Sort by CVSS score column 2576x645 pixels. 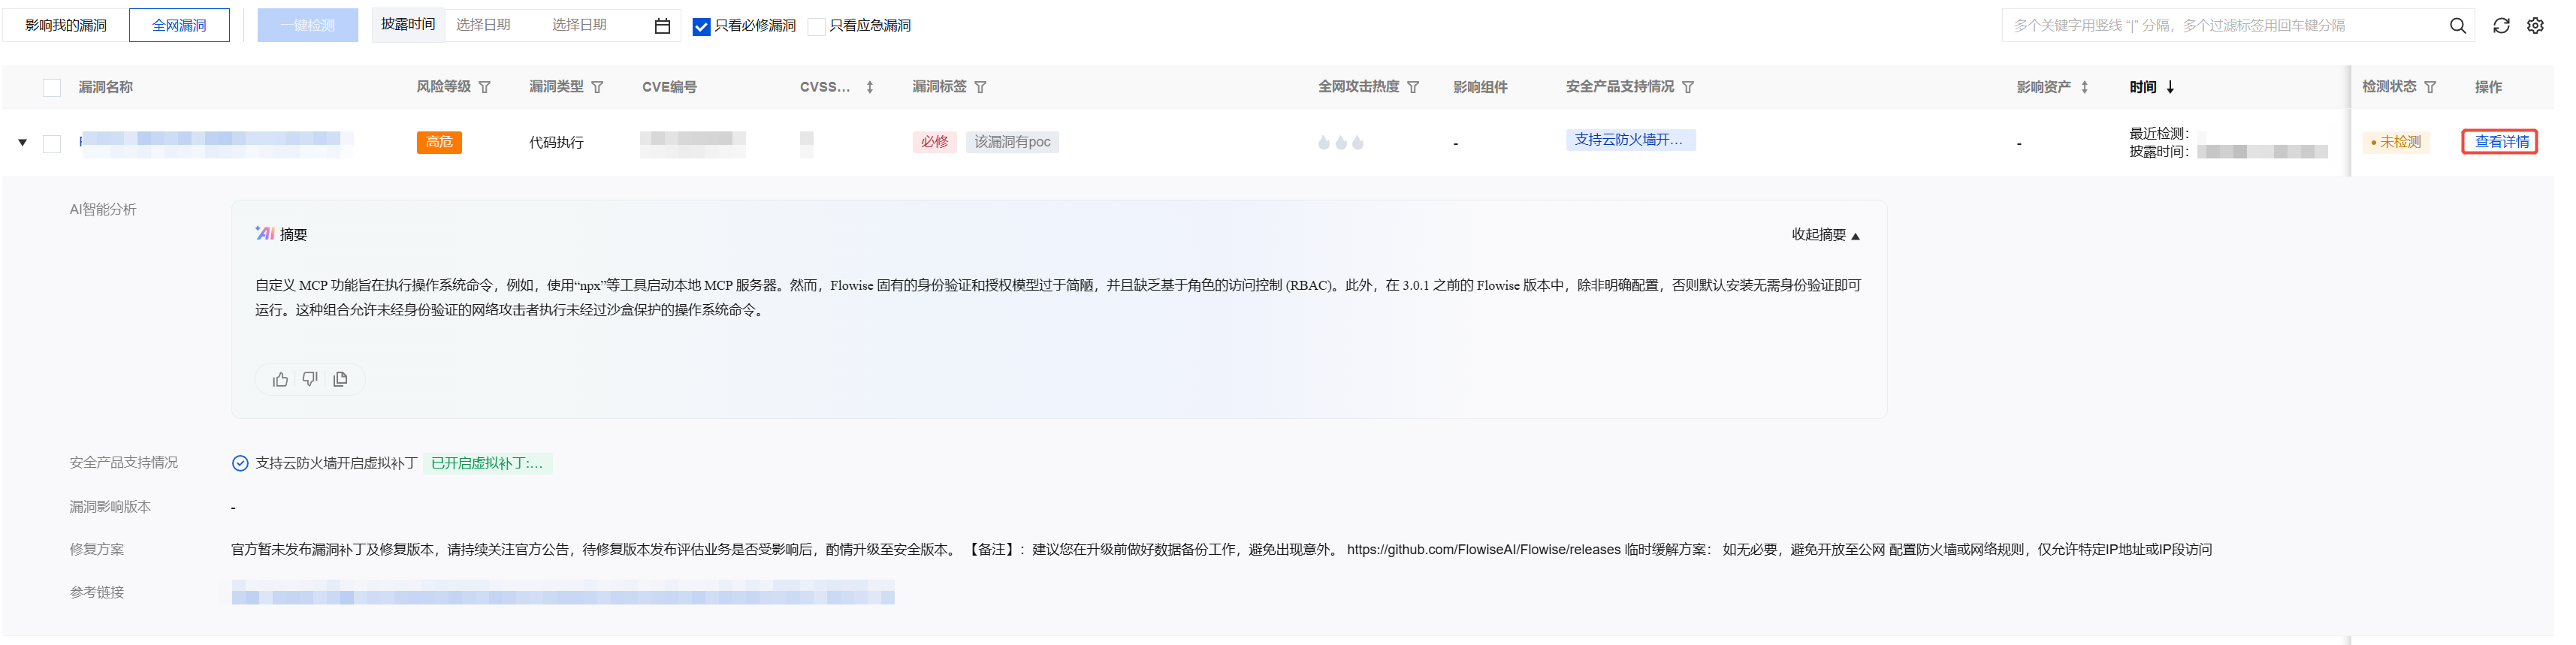870,88
